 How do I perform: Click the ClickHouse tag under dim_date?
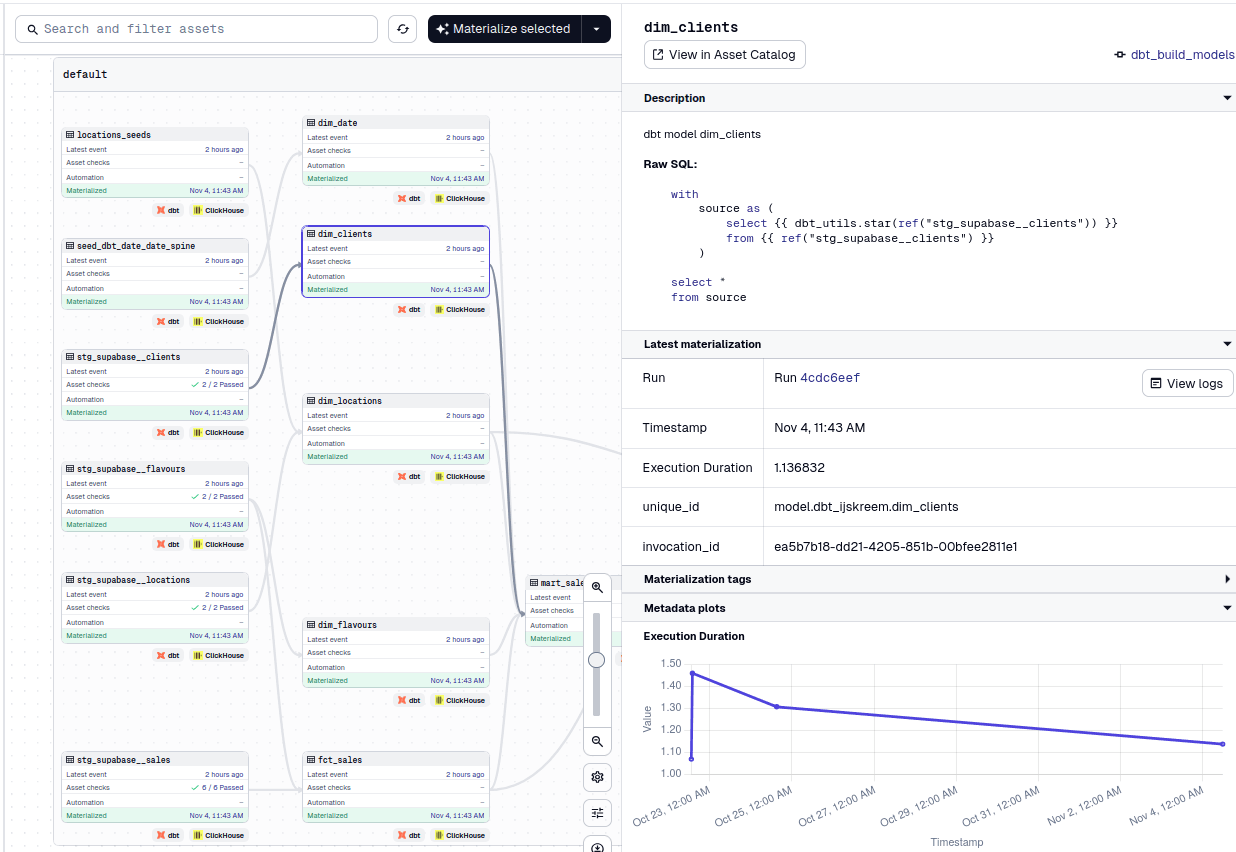pos(459,198)
